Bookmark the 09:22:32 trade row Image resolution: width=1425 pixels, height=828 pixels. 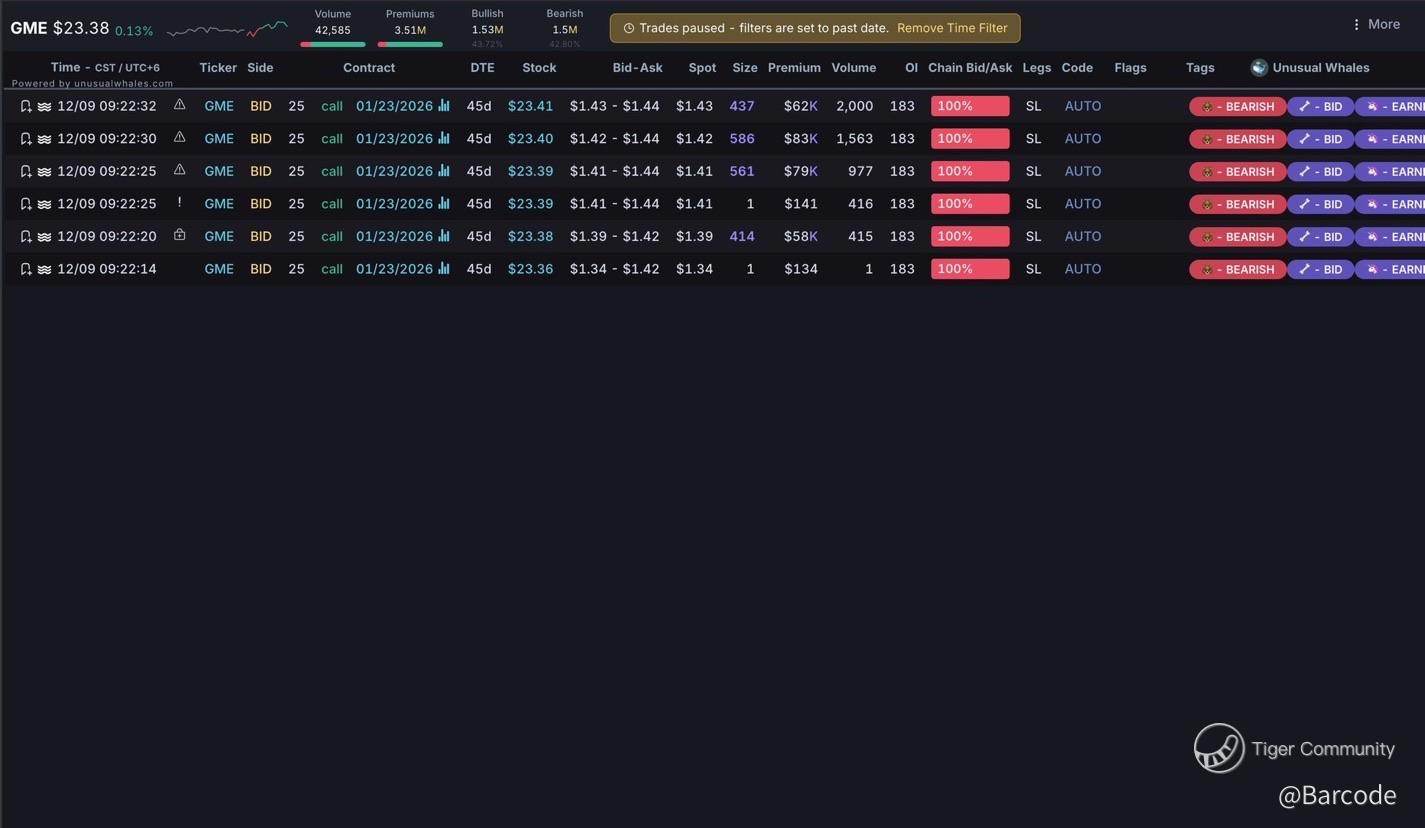pos(26,106)
